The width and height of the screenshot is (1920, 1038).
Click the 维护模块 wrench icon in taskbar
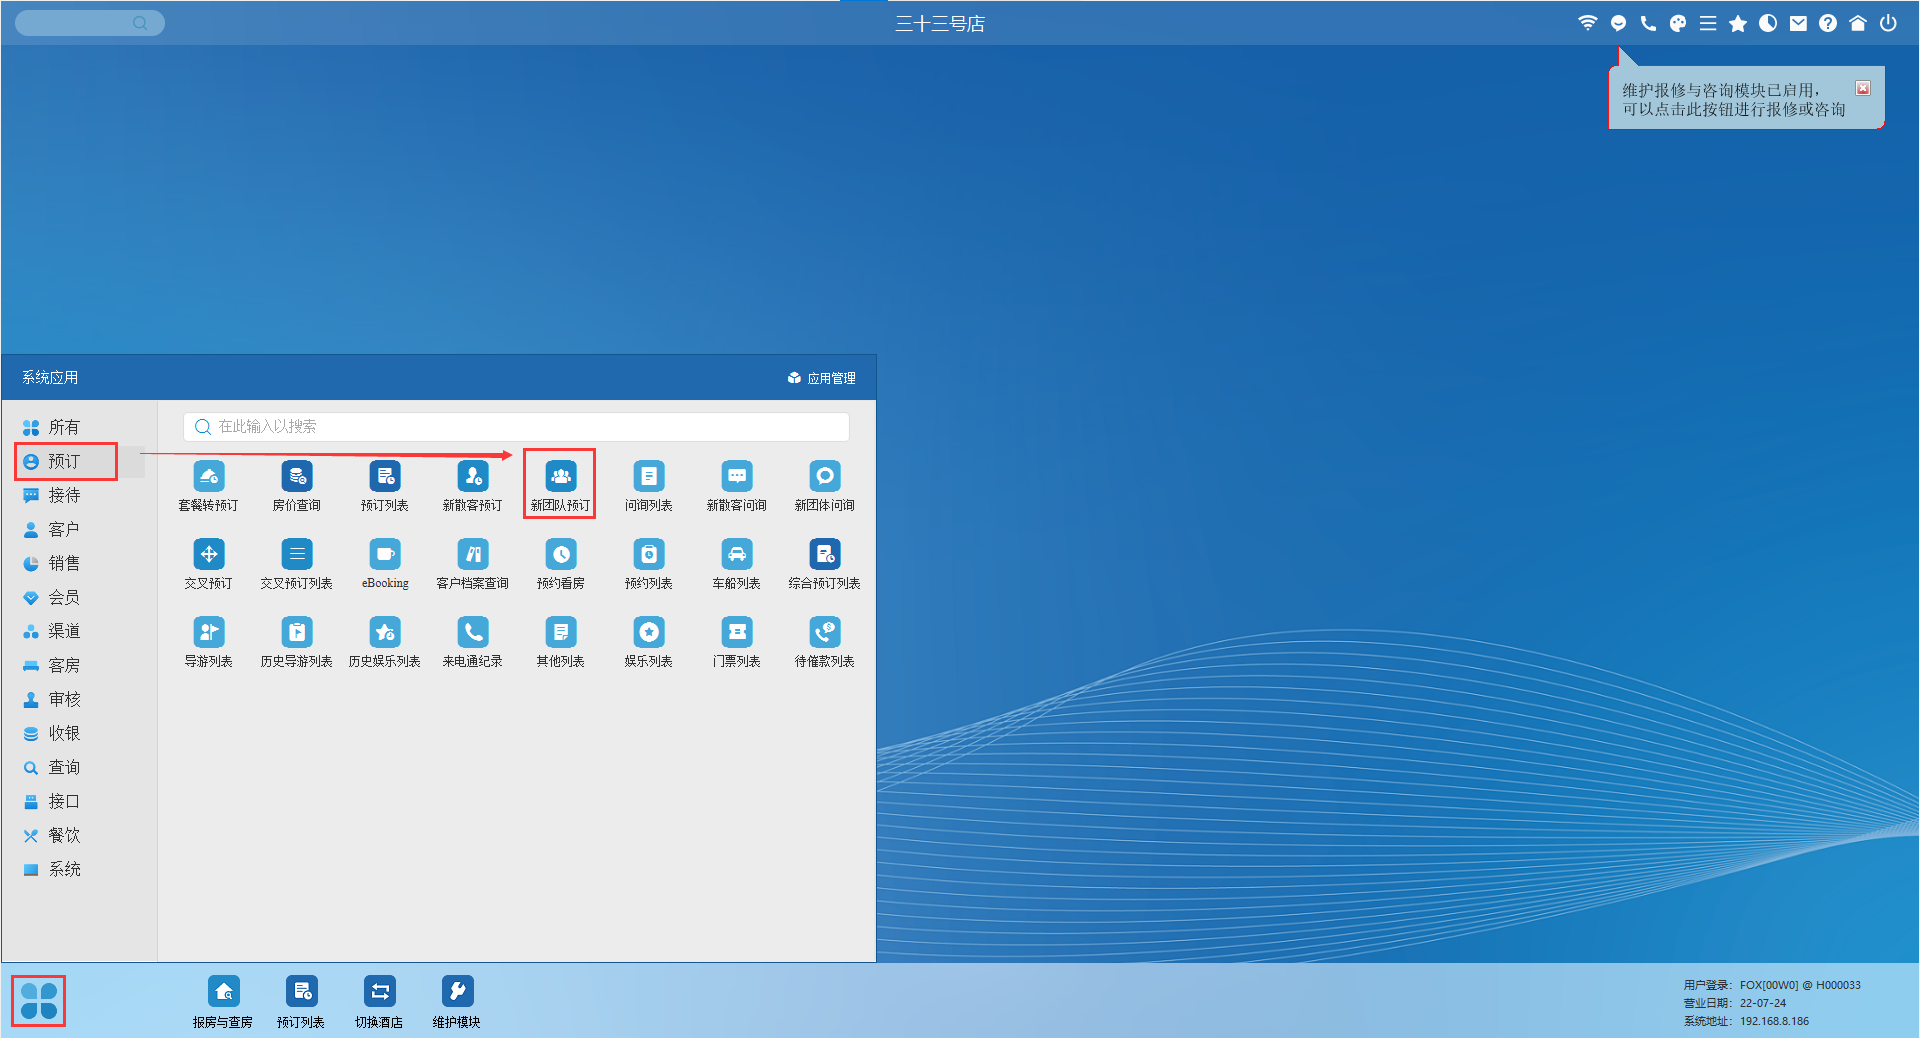[x=457, y=992]
